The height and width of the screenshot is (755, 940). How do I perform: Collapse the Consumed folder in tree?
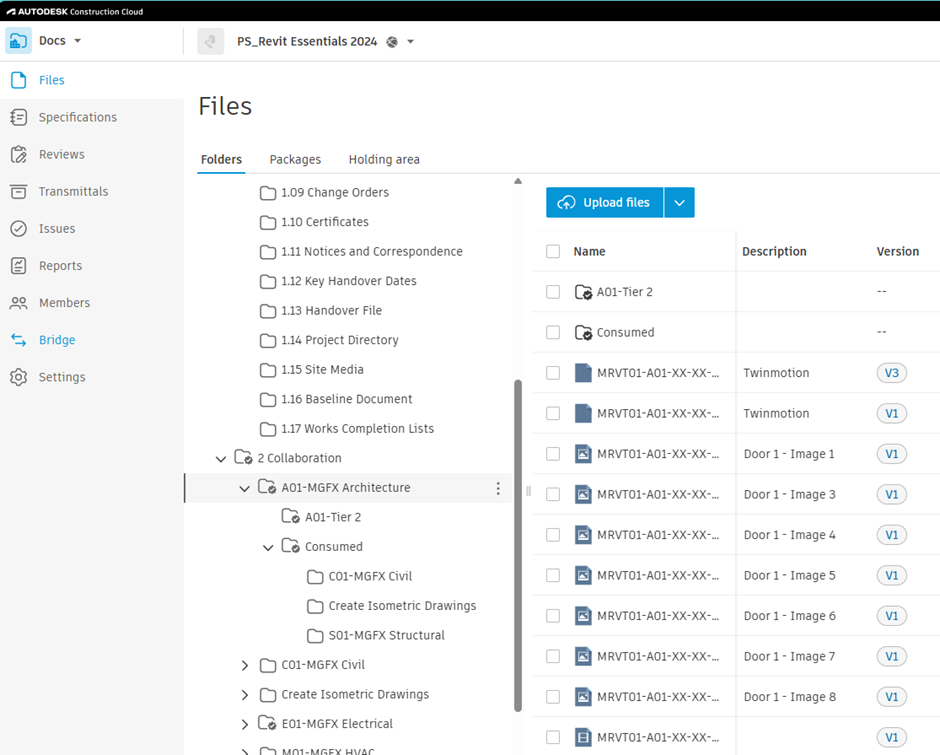coord(268,548)
